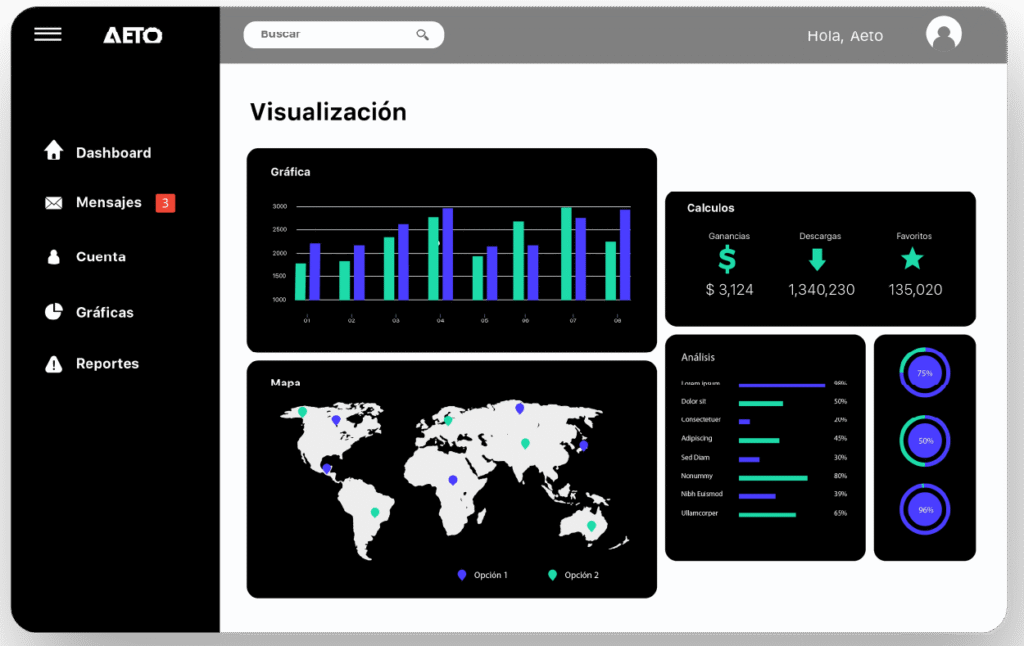Click the search magnifier icon

(423, 35)
